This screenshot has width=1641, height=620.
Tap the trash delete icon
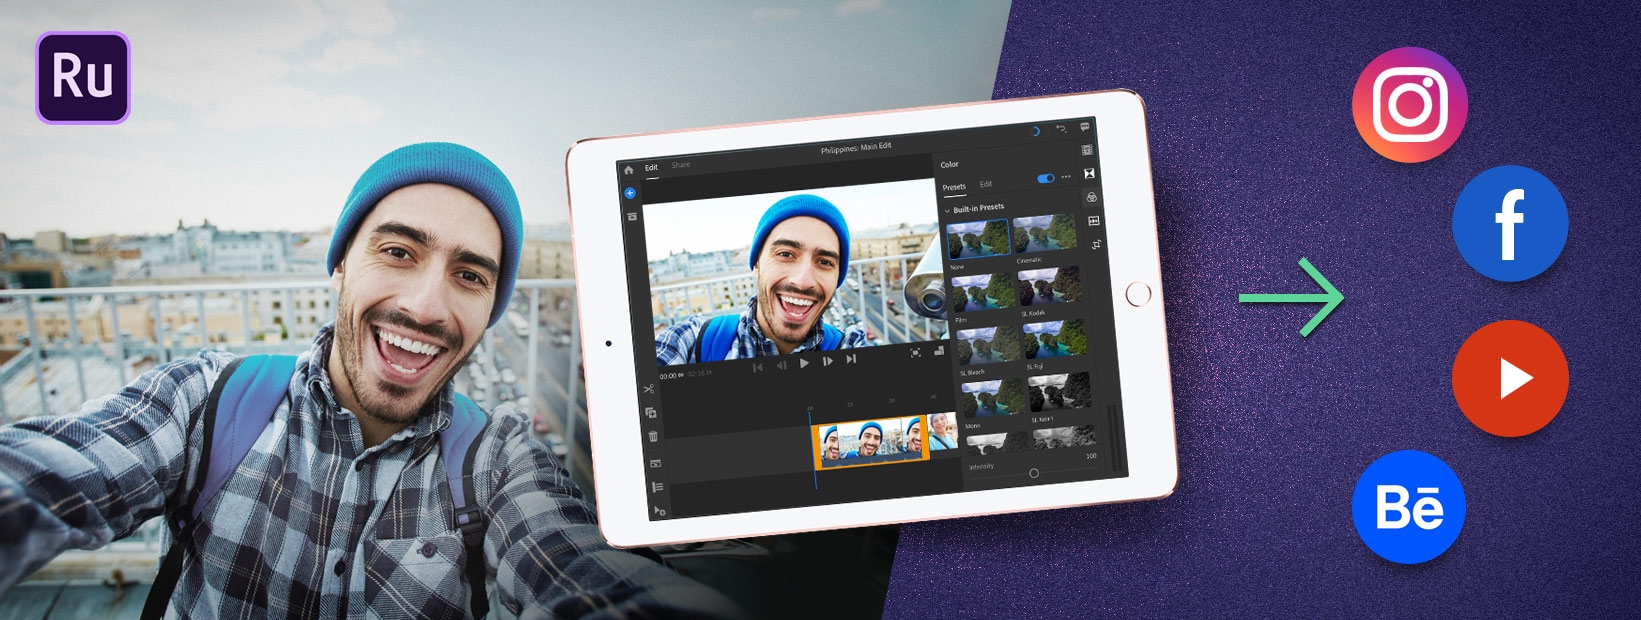653,436
